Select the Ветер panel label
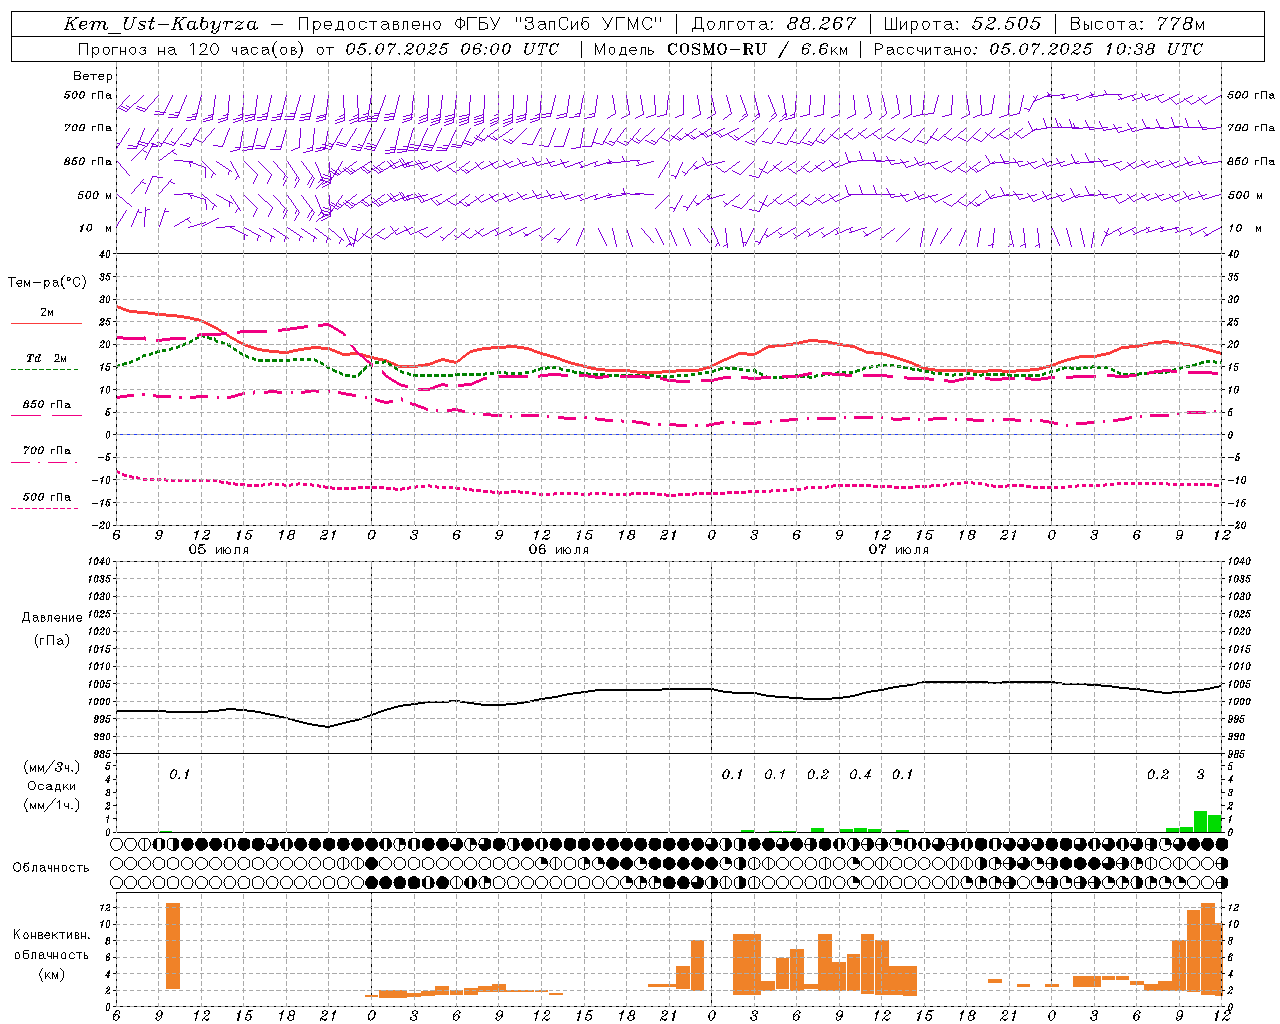 pos(93,76)
